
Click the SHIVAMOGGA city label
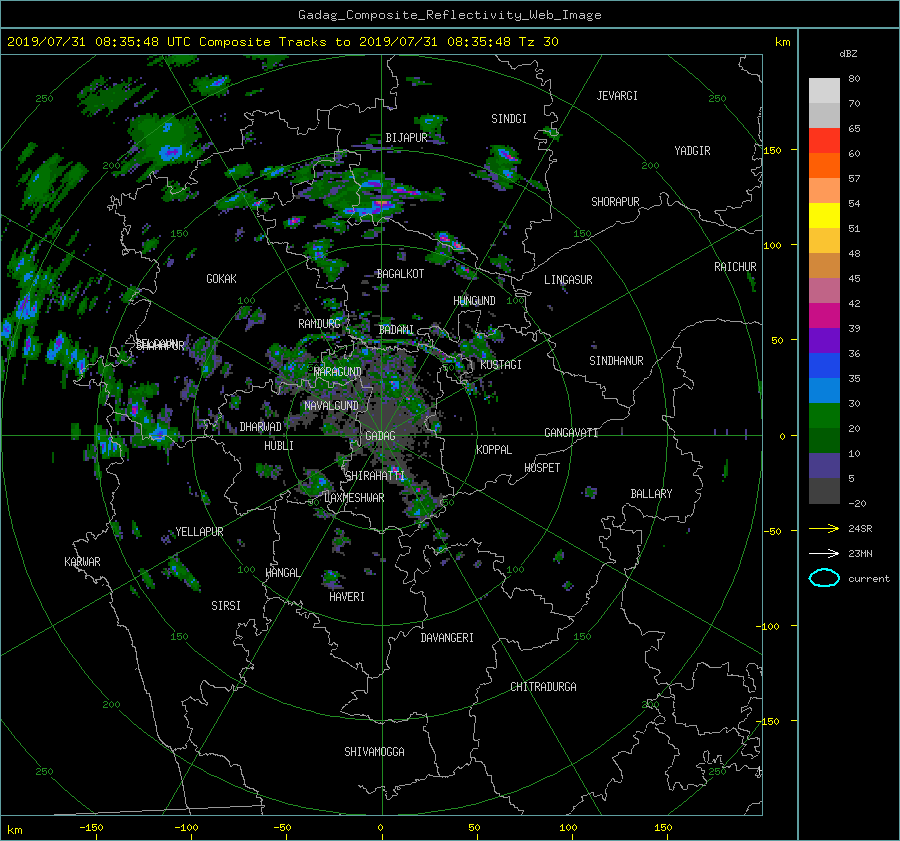(x=374, y=752)
